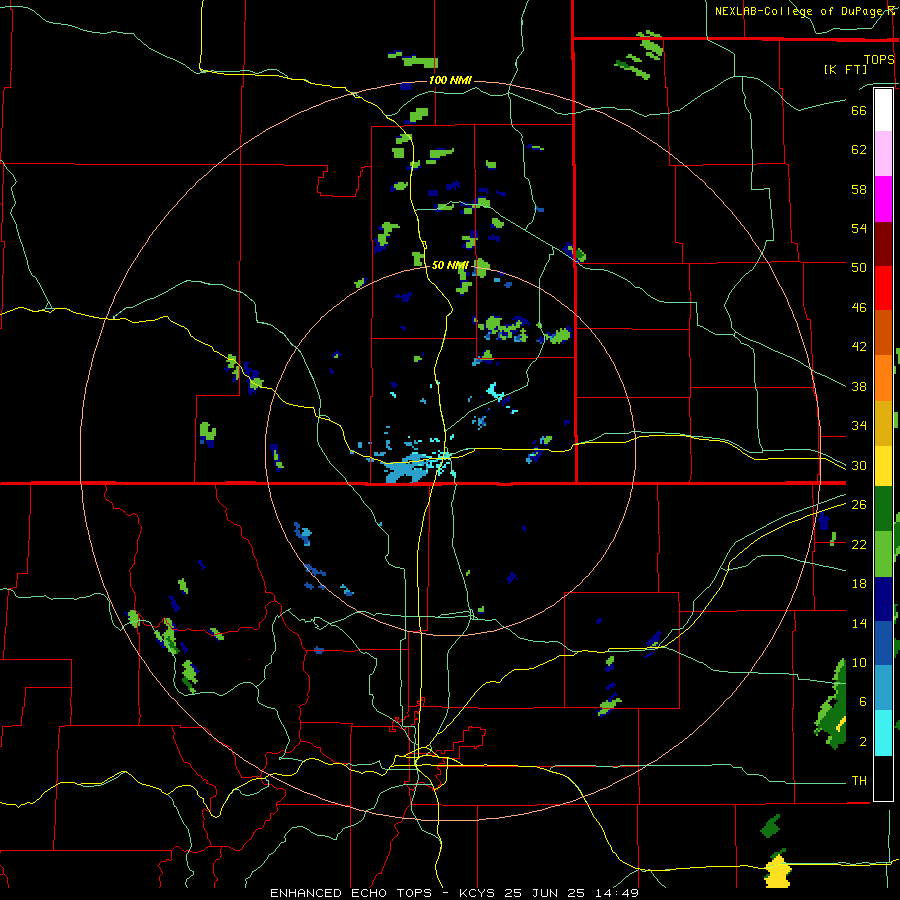Select the 22 value on the legend

859,544
